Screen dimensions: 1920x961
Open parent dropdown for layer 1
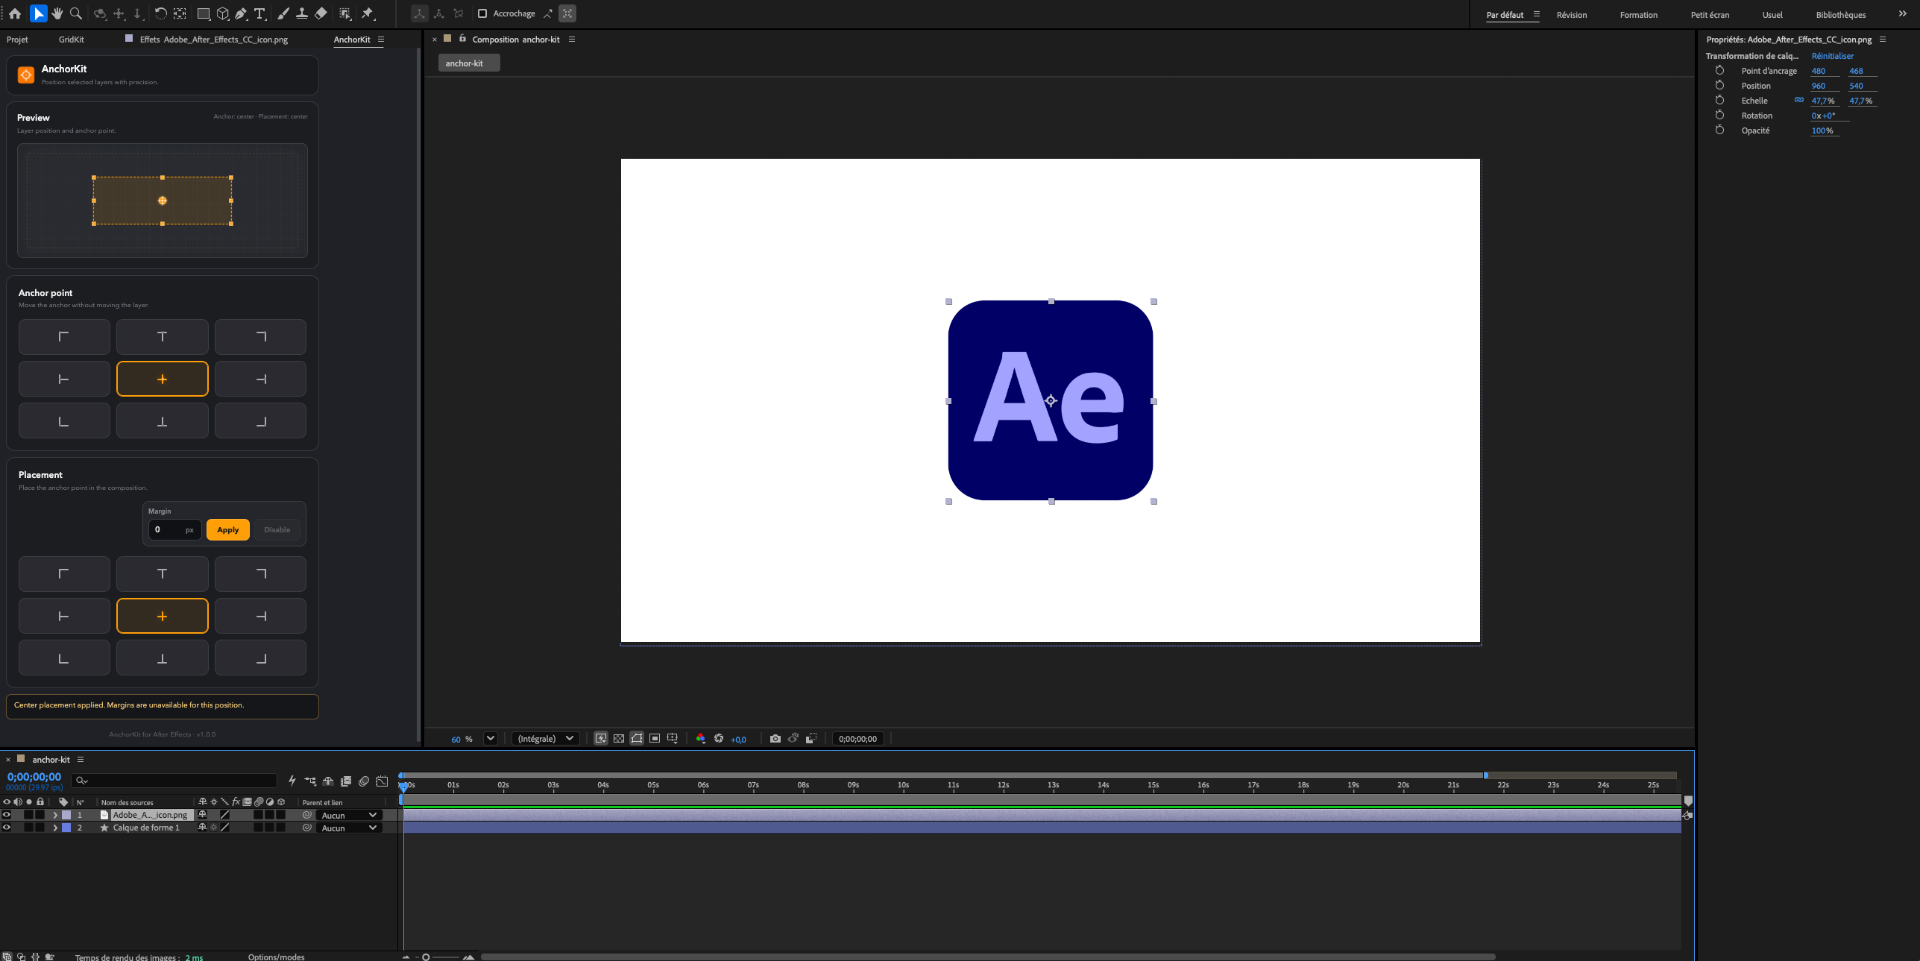pyautogui.click(x=349, y=815)
